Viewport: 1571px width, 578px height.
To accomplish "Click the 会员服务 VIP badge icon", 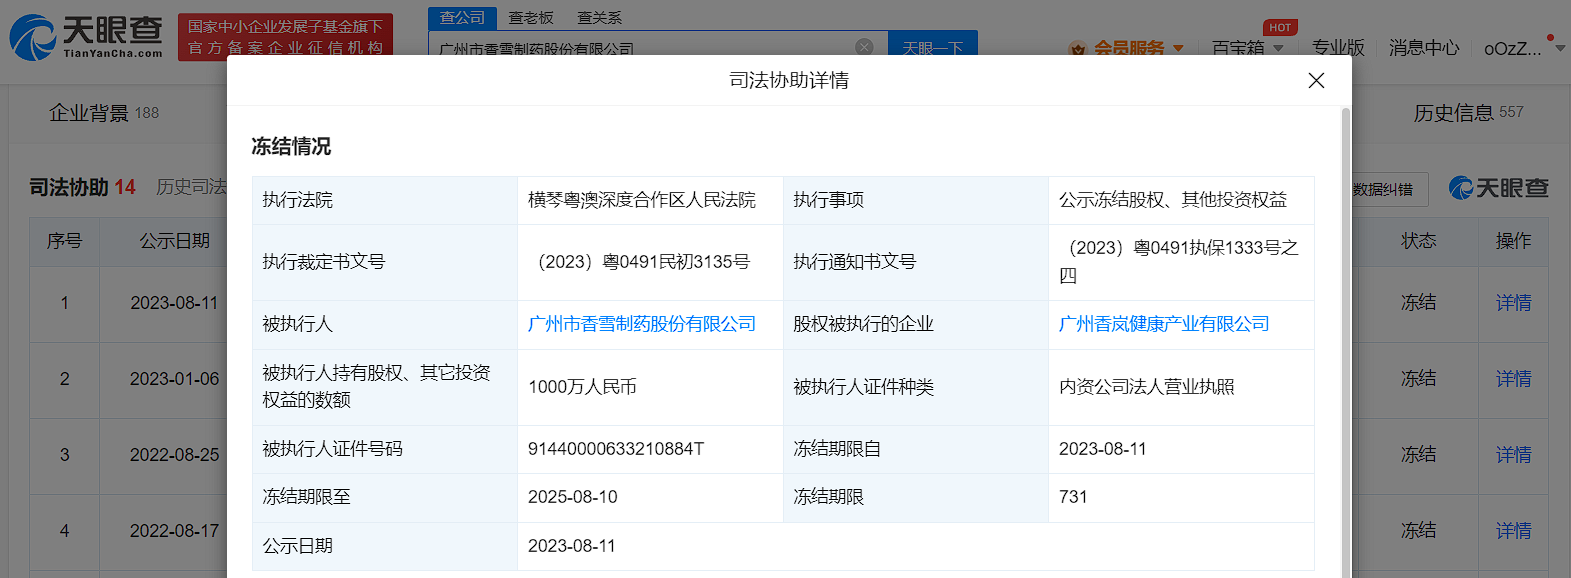I will point(1077,48).
